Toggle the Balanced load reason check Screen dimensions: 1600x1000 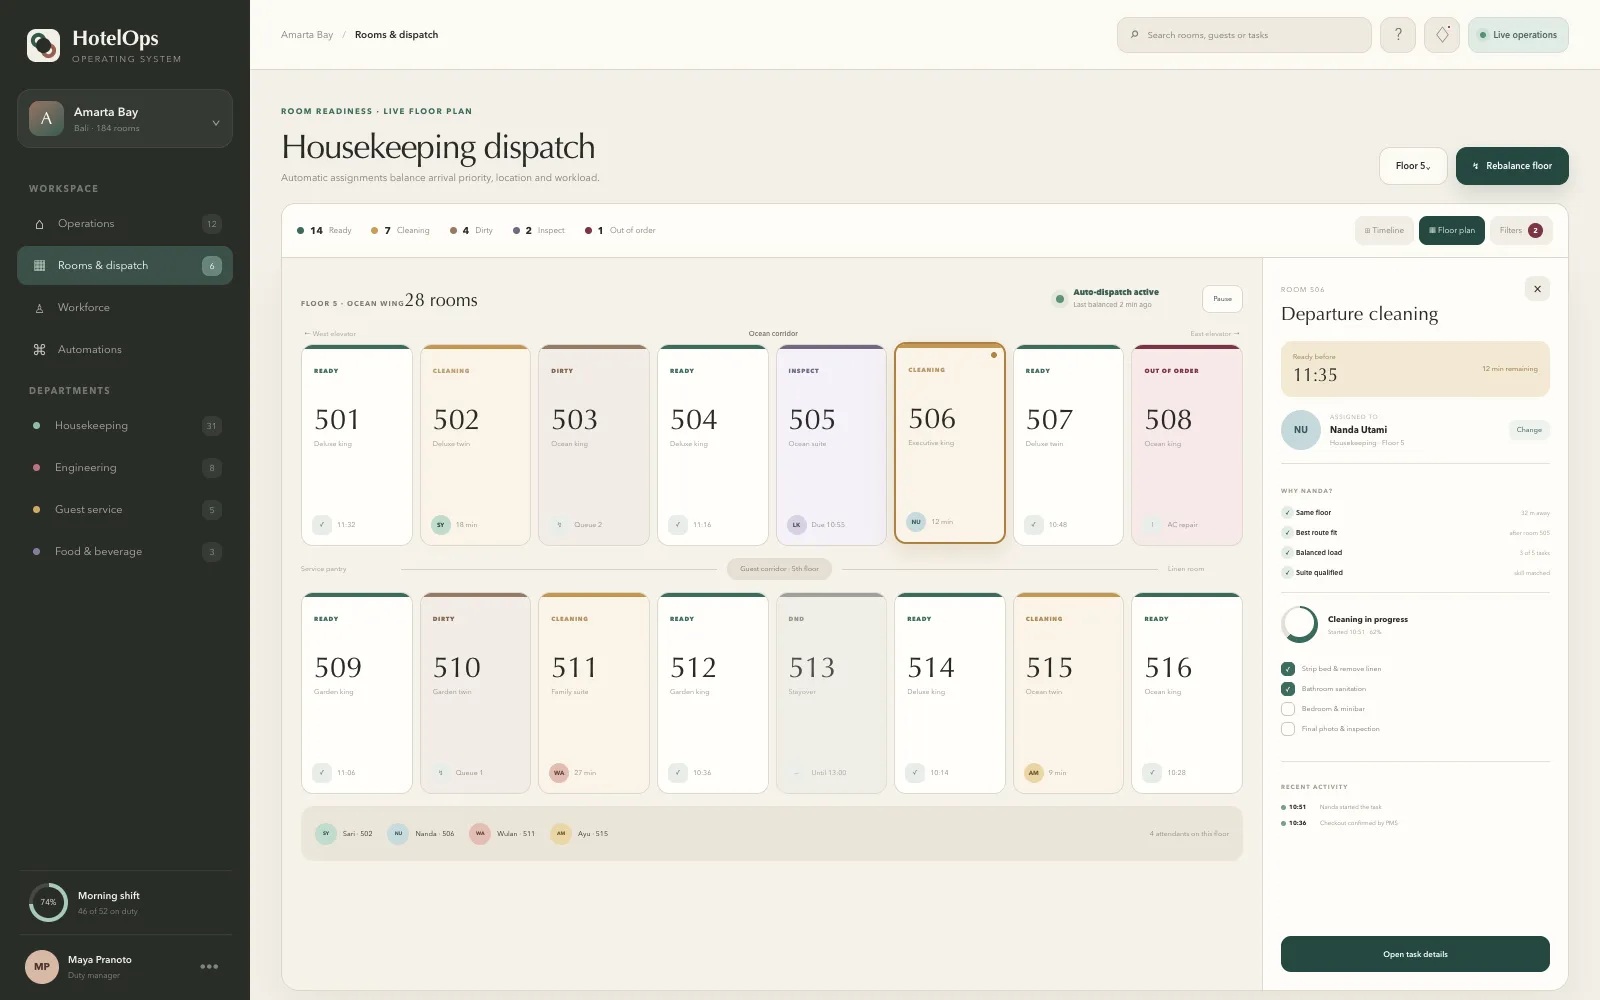tap(1287, 553)
